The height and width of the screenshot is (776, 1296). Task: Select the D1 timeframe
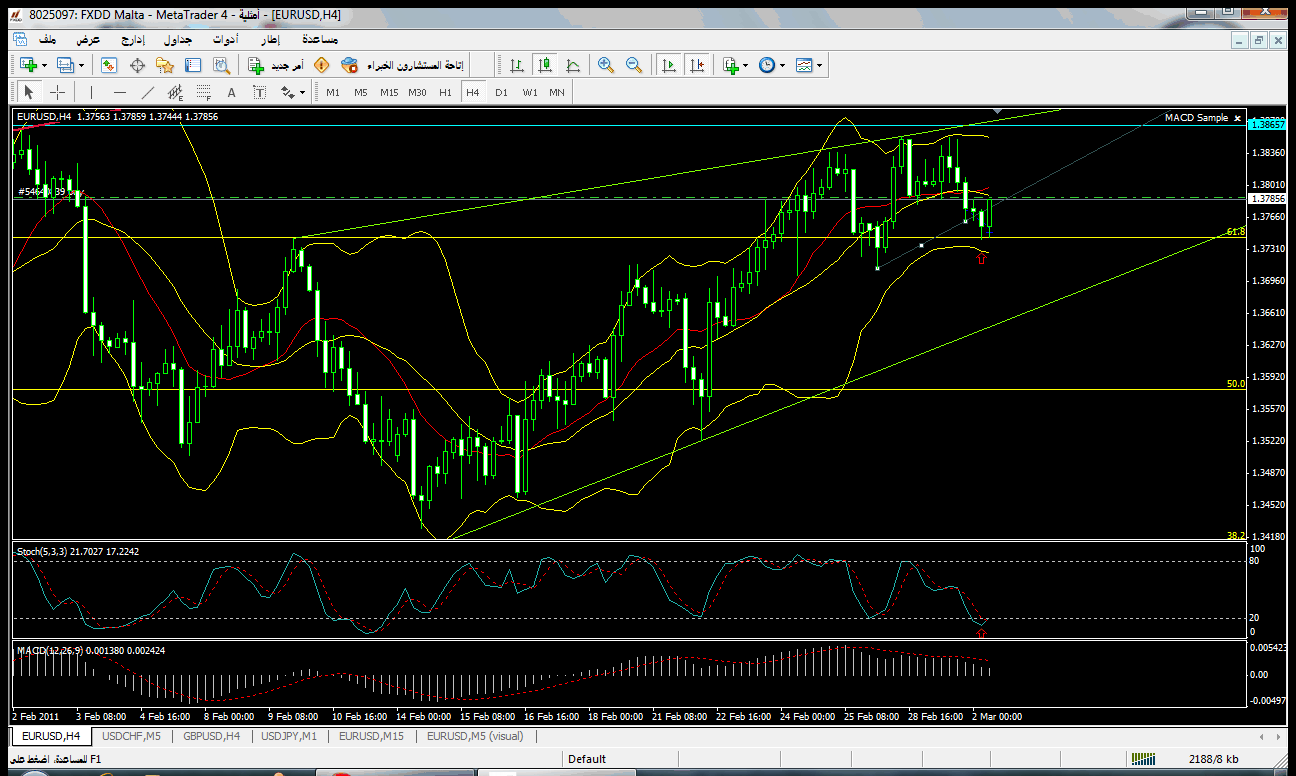coord(501,92)
